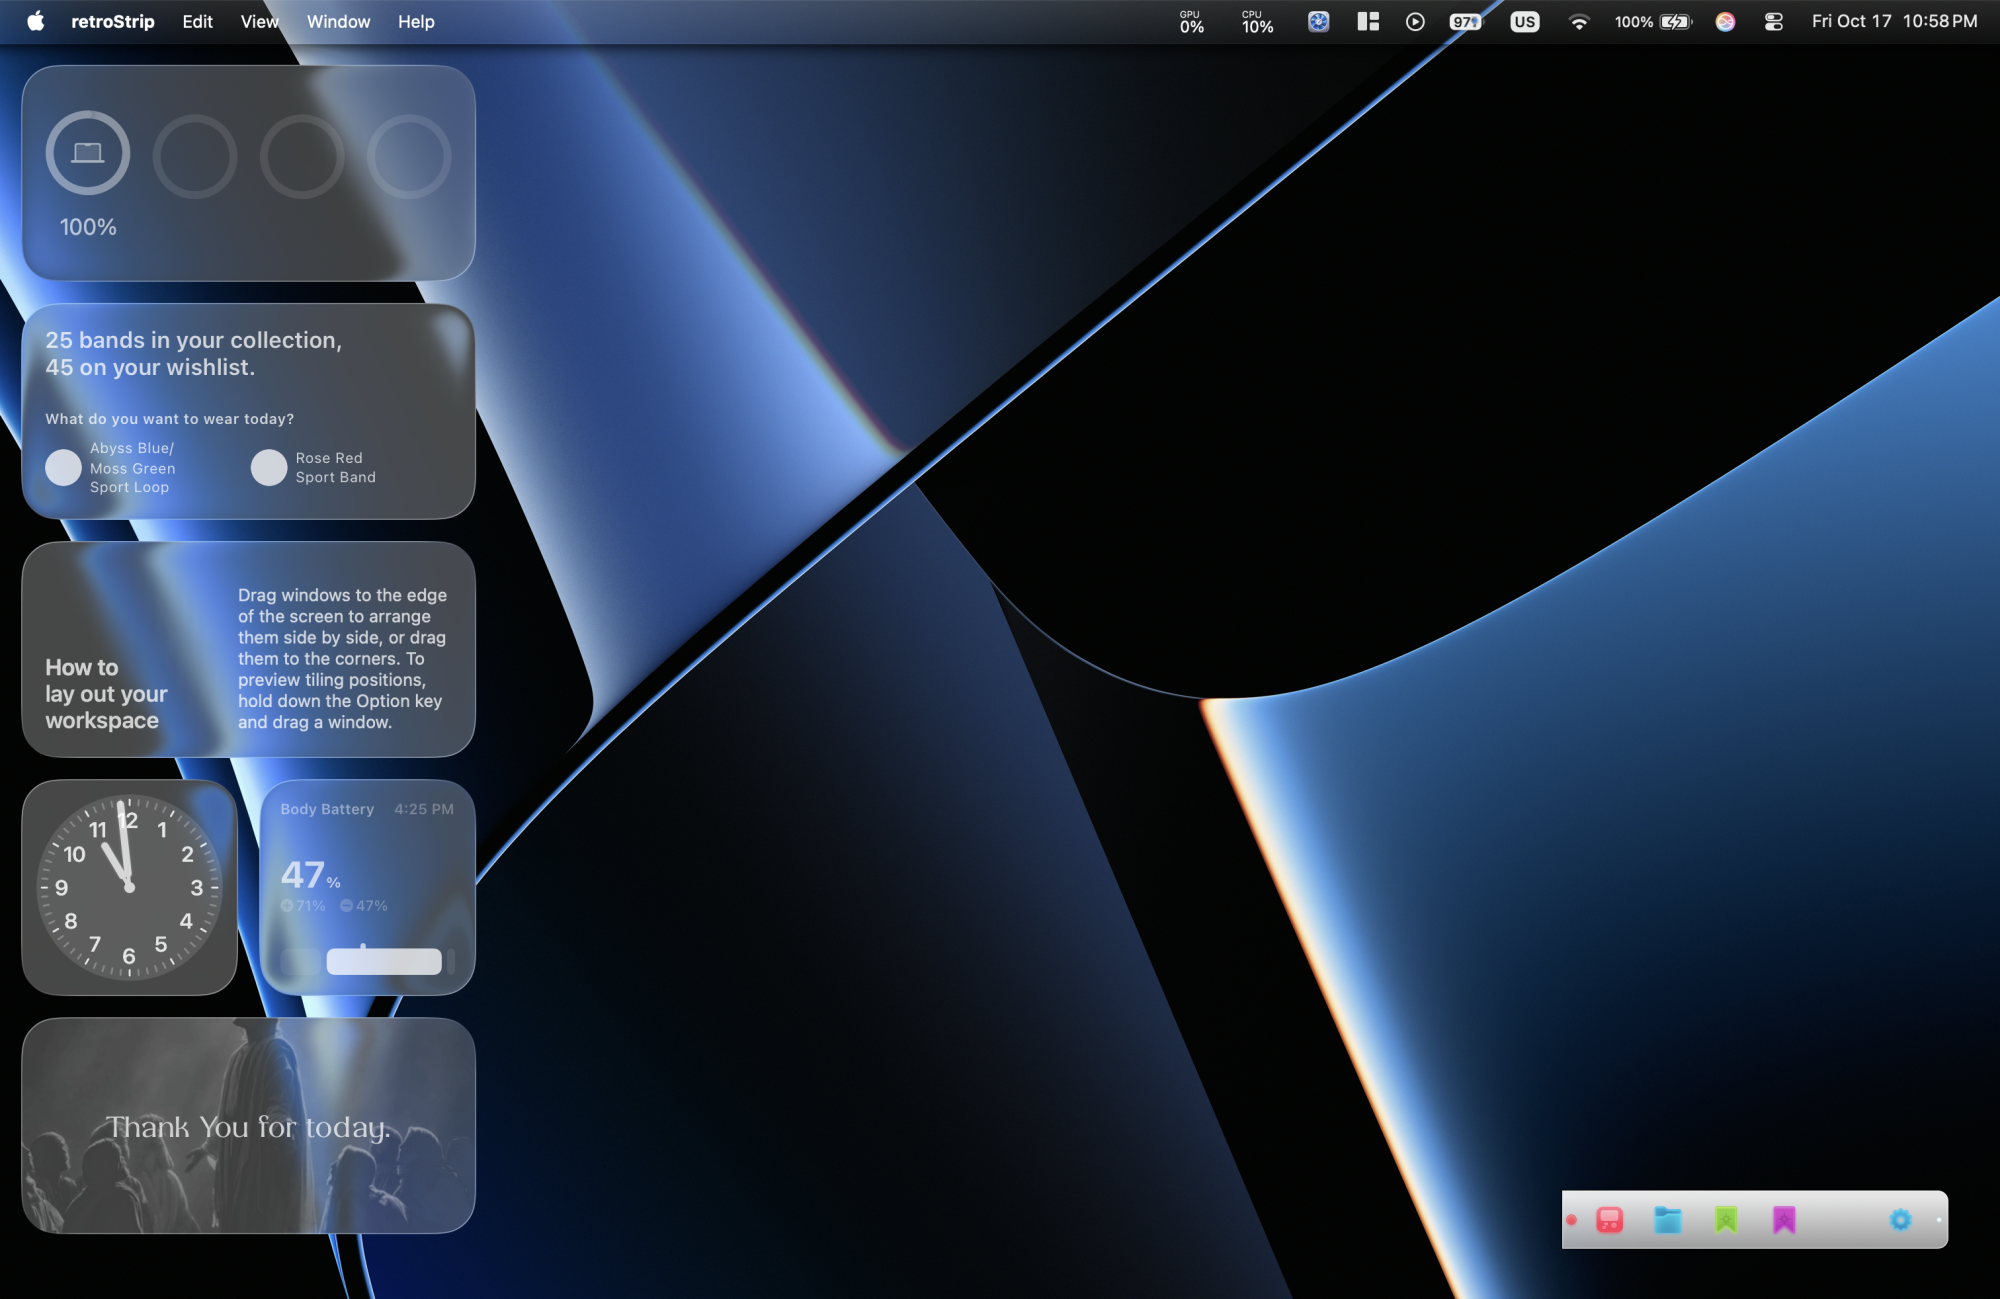Toggle Control Center from the menu bar
Screen dimensions: 2000x1299
[x=1773, y=21]
